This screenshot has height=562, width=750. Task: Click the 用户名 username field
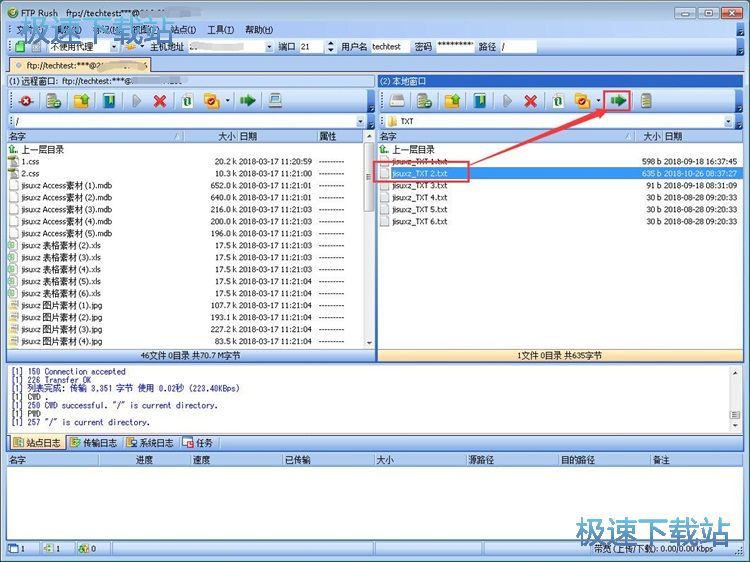pyautogui.click(x=390, y=46)
